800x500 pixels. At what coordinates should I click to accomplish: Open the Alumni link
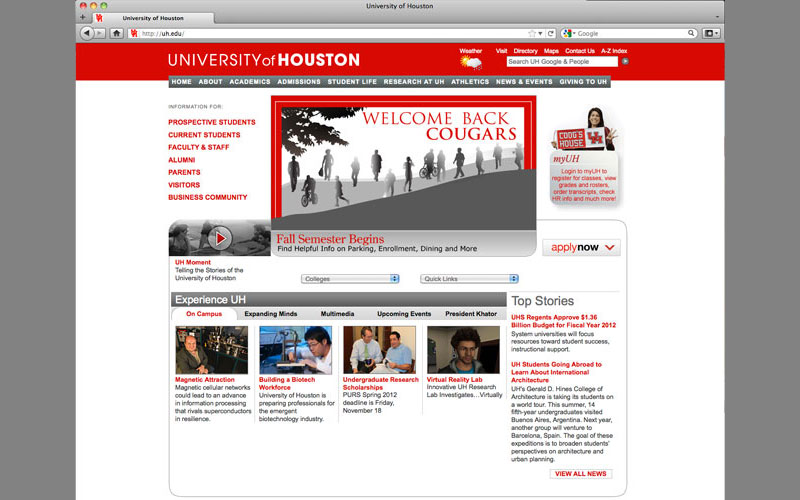182,160
